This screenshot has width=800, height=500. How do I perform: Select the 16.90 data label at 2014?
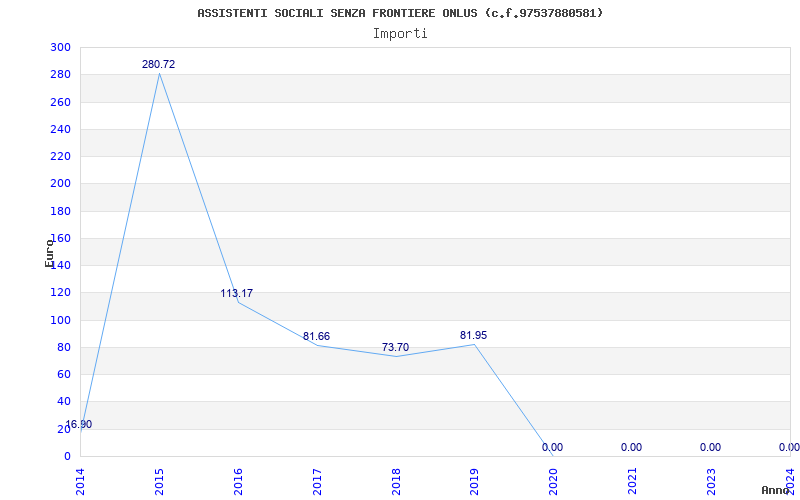tap(79, 424)
